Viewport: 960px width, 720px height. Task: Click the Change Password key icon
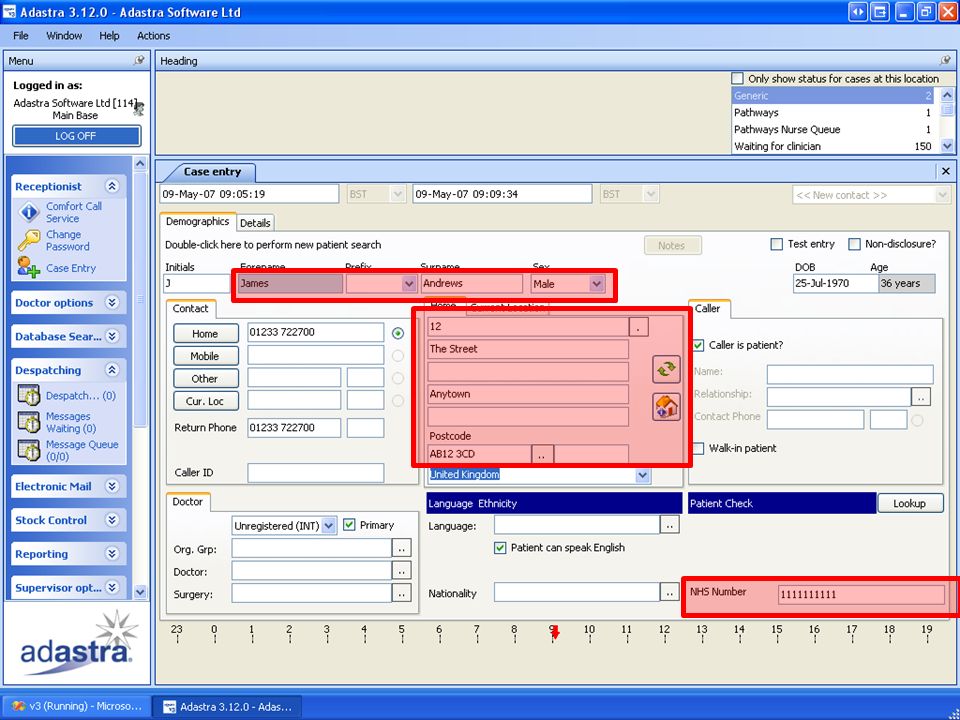click(x=29, y=240)
